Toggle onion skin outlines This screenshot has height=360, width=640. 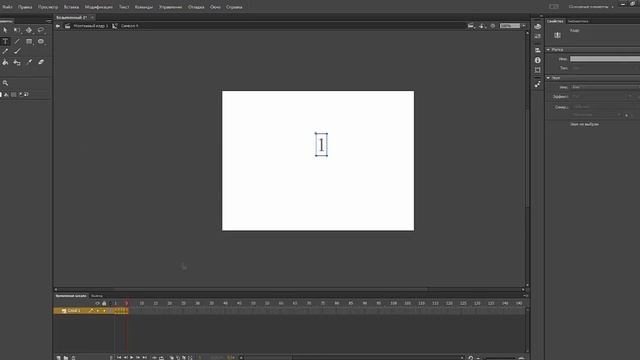pos(178,358)
